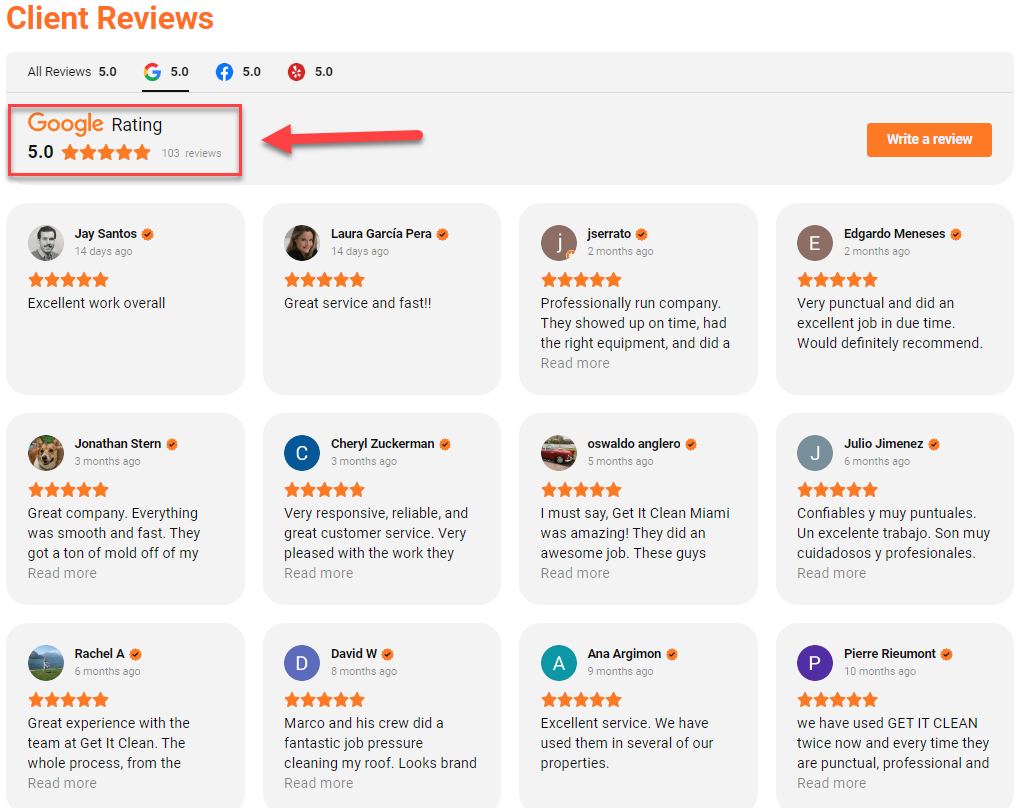Image resolution: width=1028 pixels, height=808 pixels.
Task: Select the Google reviews tab icon
Action: tap(152, 71)
